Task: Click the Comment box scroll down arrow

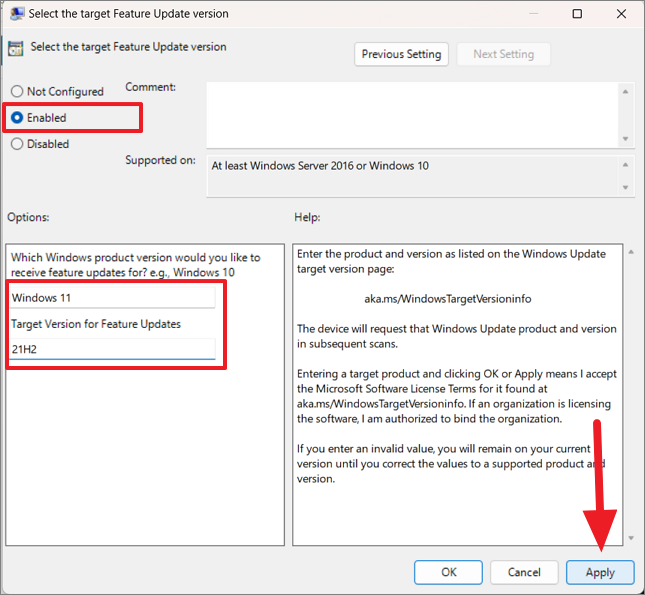Action: 625,139
